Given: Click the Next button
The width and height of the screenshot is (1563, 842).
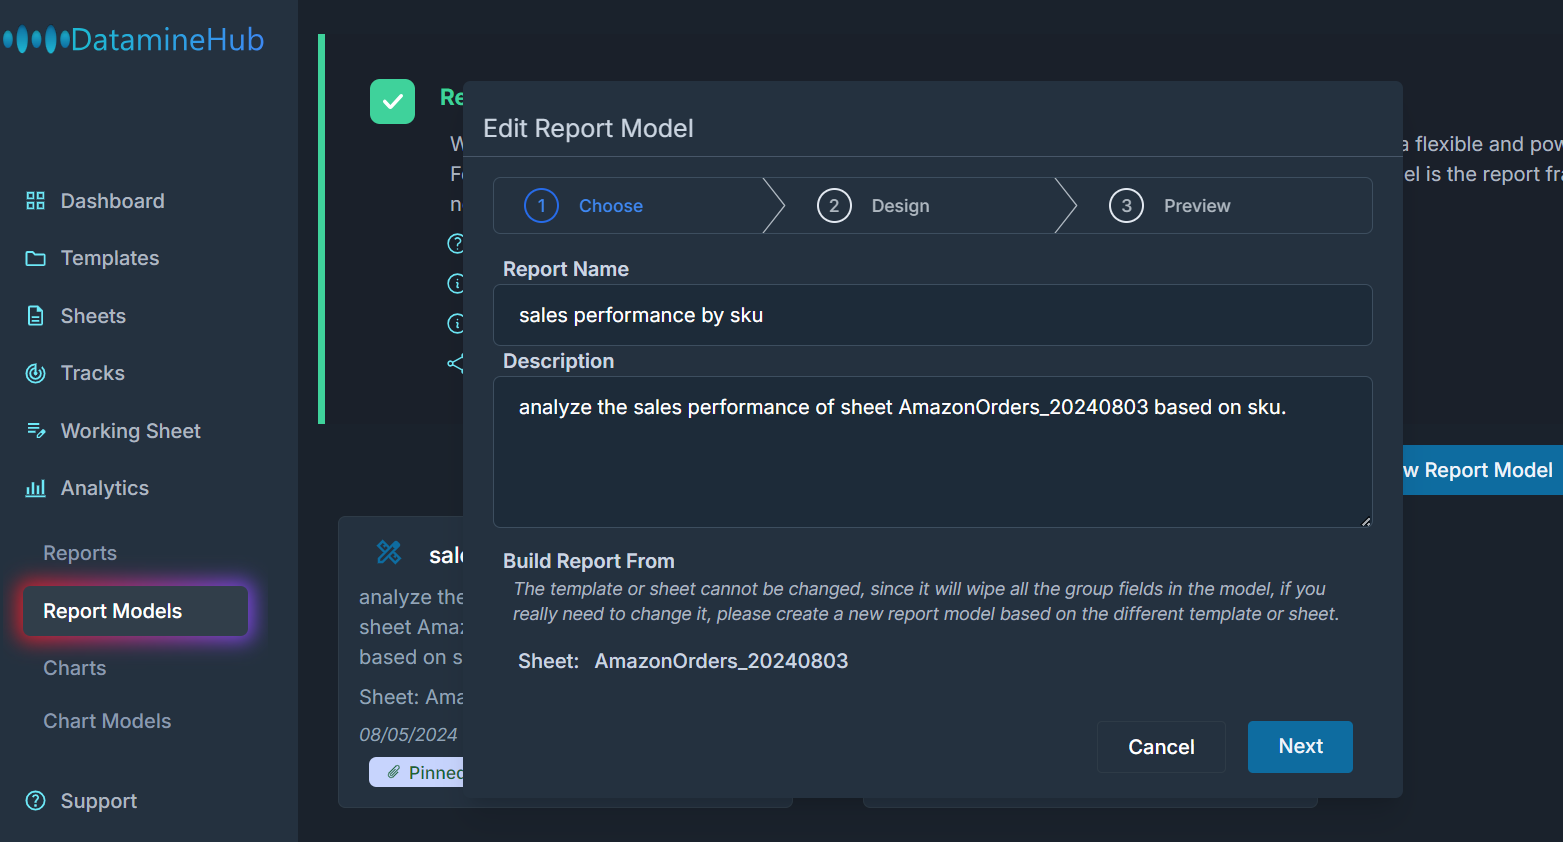Looking at the screenshot, I should 1300,747.
